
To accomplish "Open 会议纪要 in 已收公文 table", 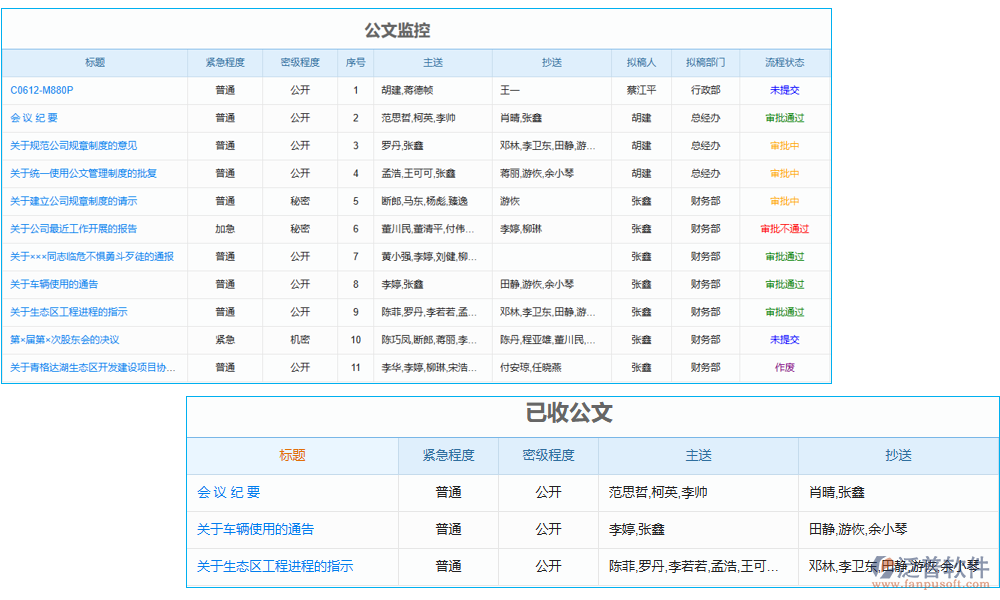I will [x=229, y=492].
